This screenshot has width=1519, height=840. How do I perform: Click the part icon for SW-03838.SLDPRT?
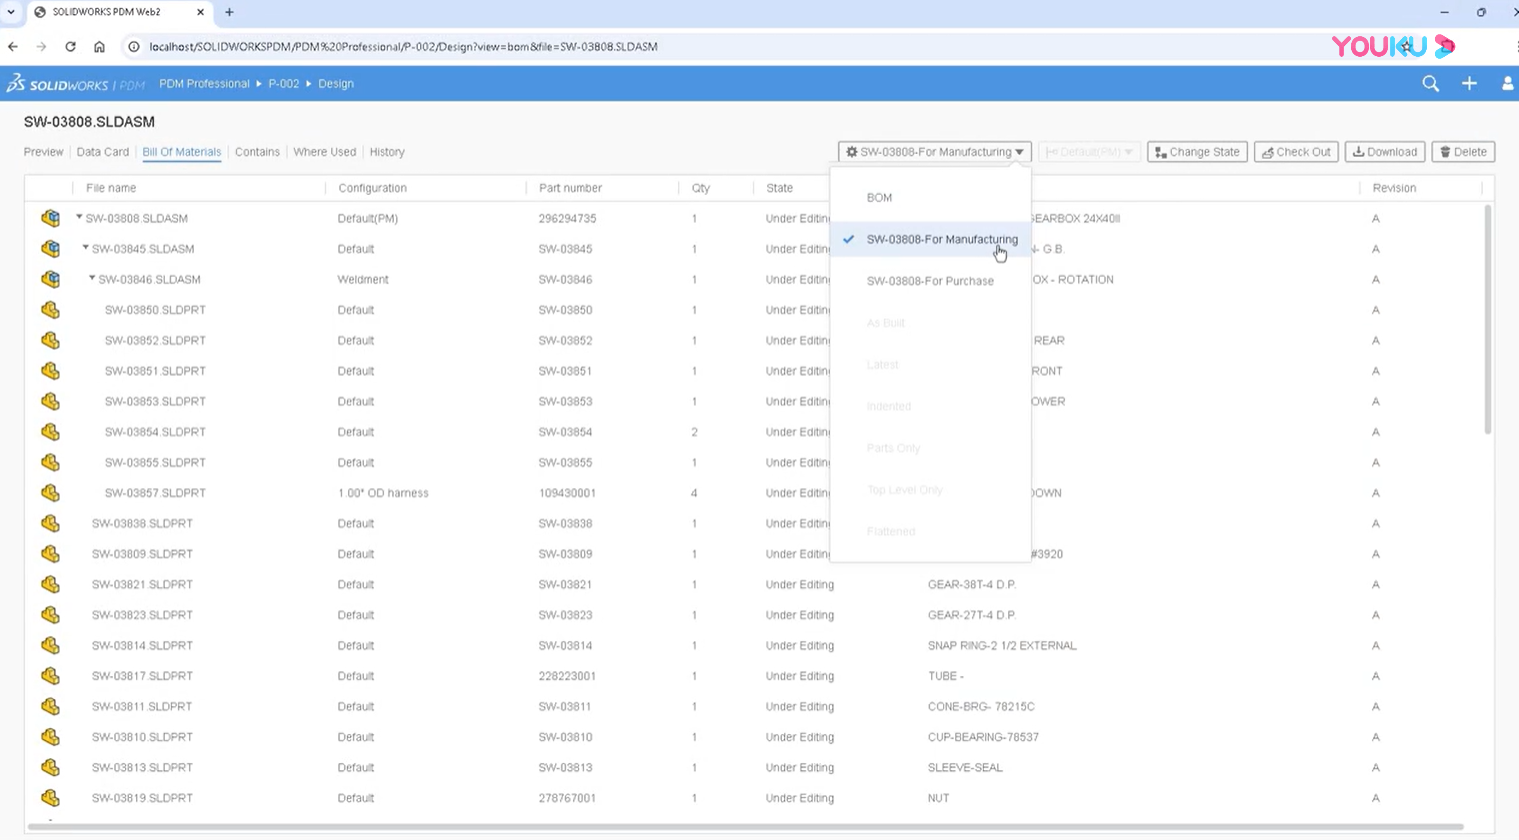[51, 523]
